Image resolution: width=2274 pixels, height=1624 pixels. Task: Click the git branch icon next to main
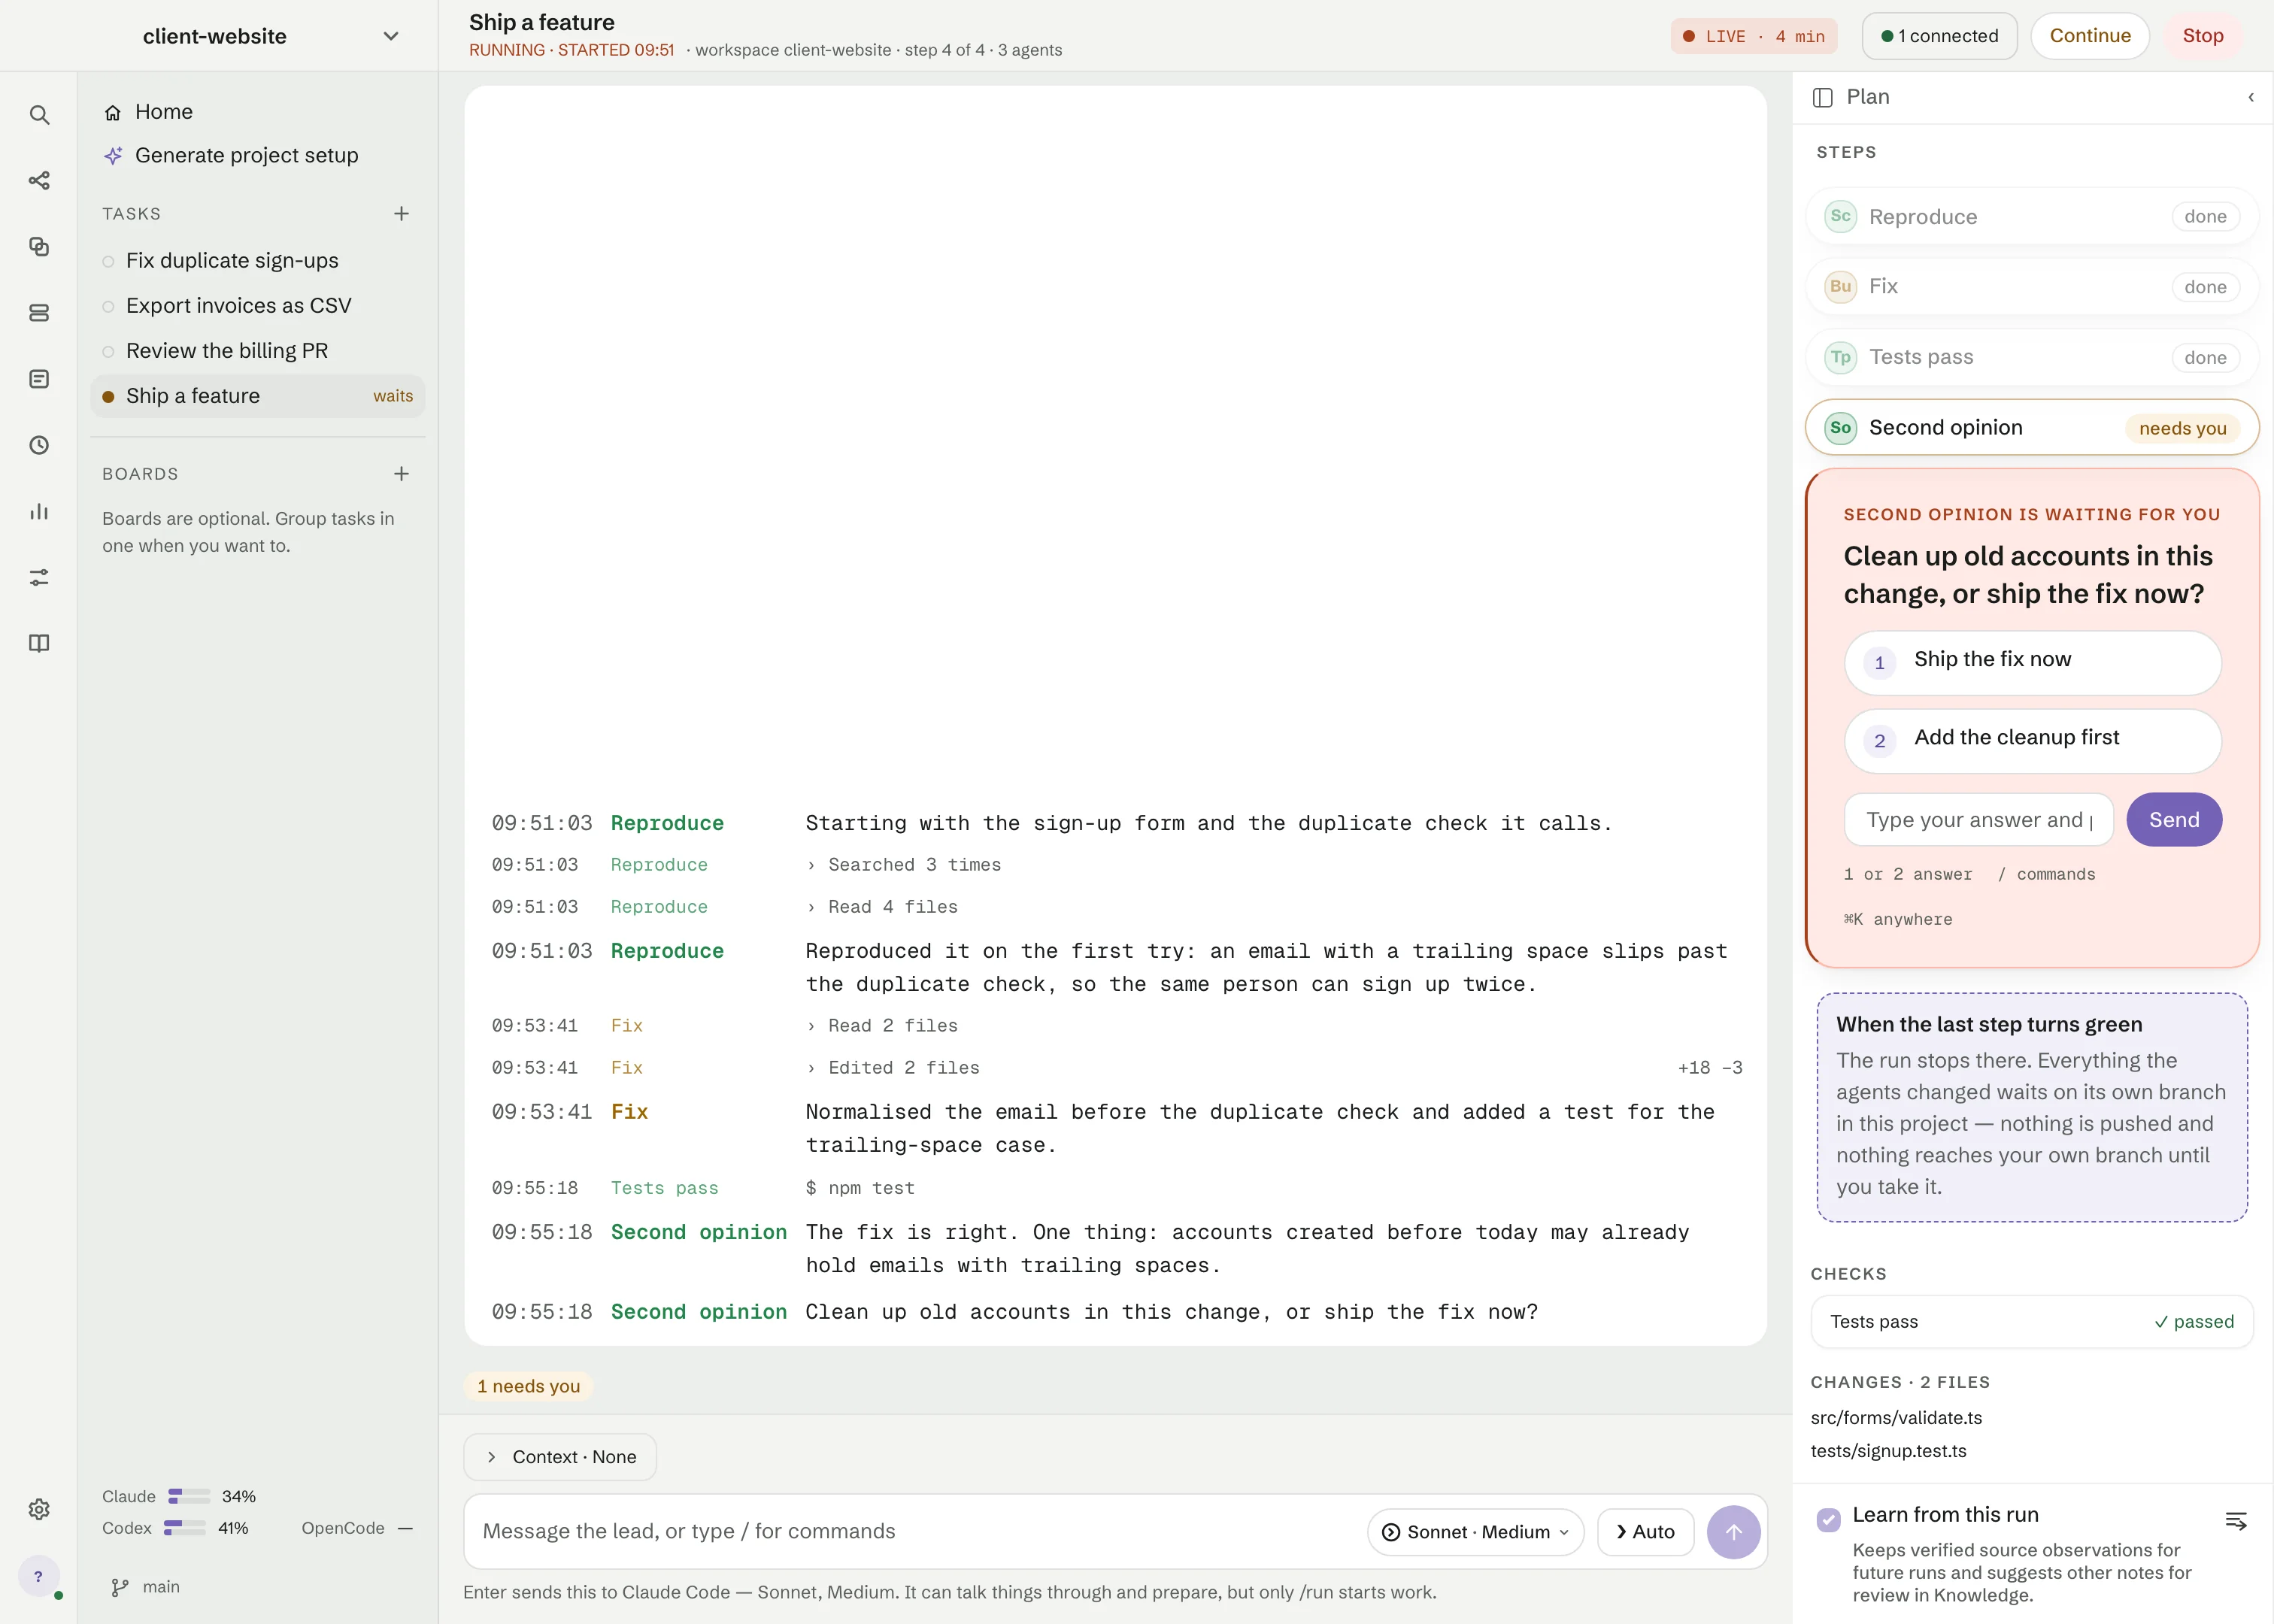pyautogui.click(x=120, y=1587)
